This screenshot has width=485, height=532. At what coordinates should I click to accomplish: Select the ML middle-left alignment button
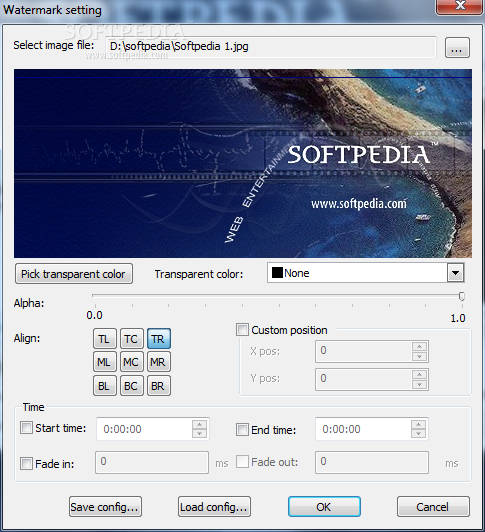(105, 362)
